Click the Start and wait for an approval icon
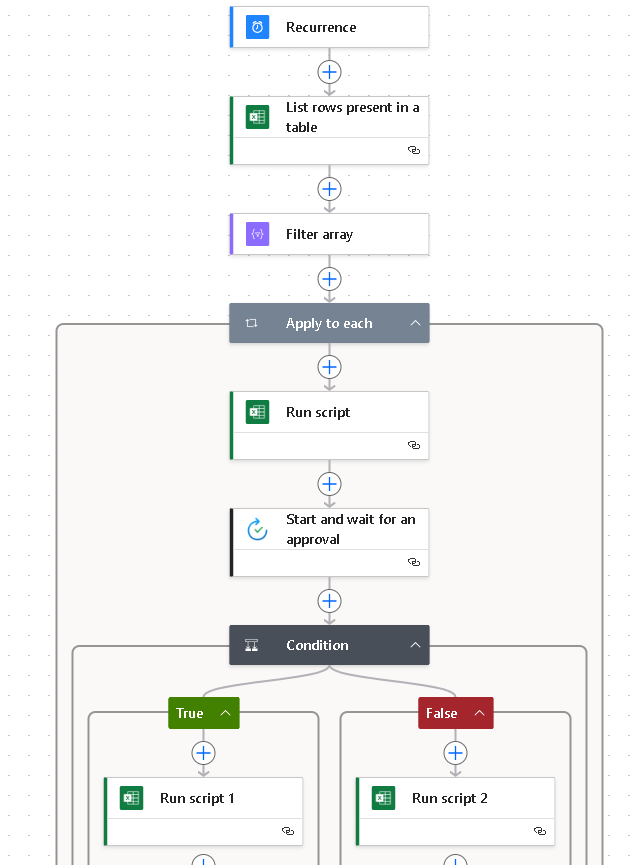Image resolution: width=639 pixels, height=865 pixels. click(257, 529)
